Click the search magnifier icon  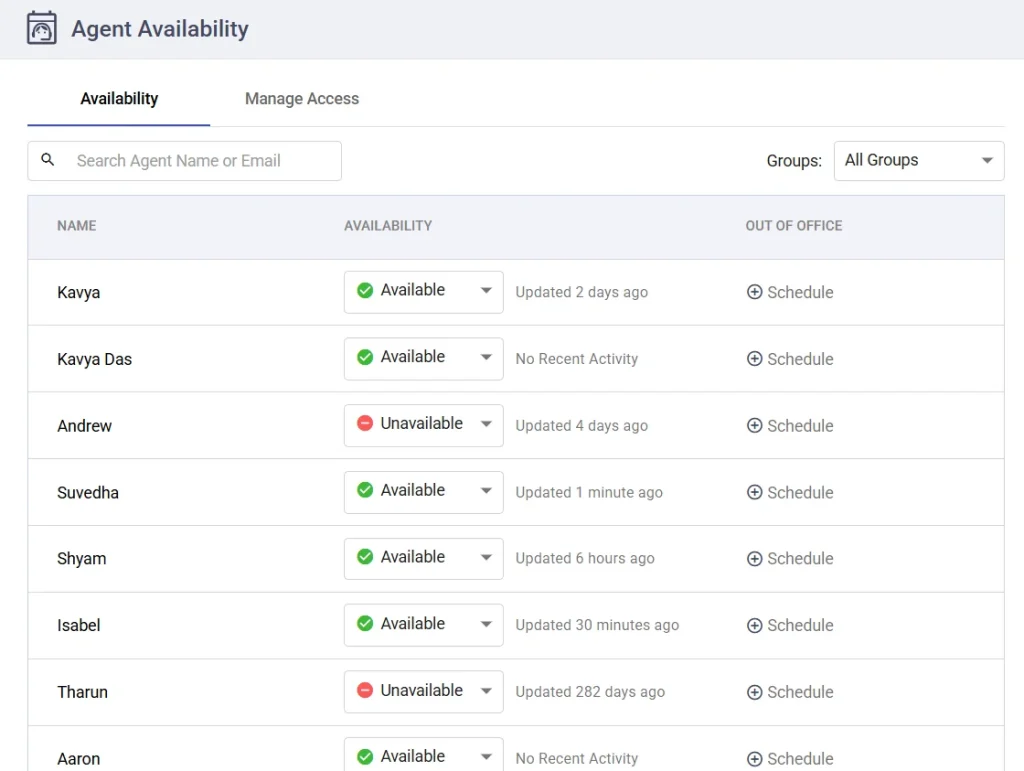48,159
